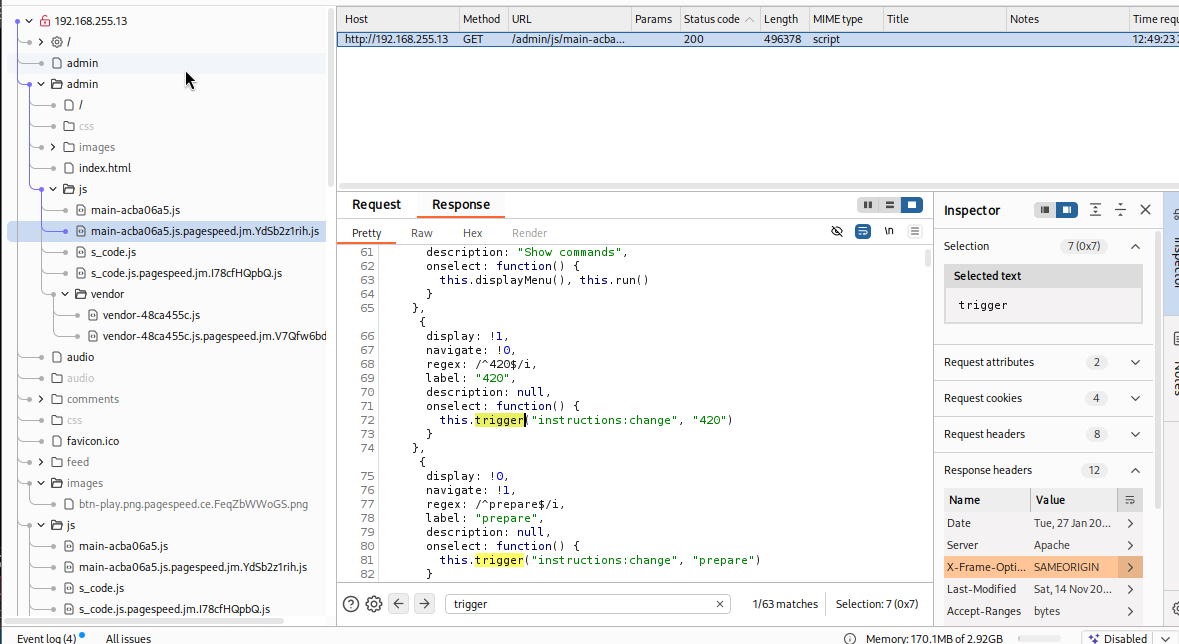Click the message editor hamburger menu icon
This screenshot has height=644, width=1179.
pyautogui.click(x=914, y=232)
